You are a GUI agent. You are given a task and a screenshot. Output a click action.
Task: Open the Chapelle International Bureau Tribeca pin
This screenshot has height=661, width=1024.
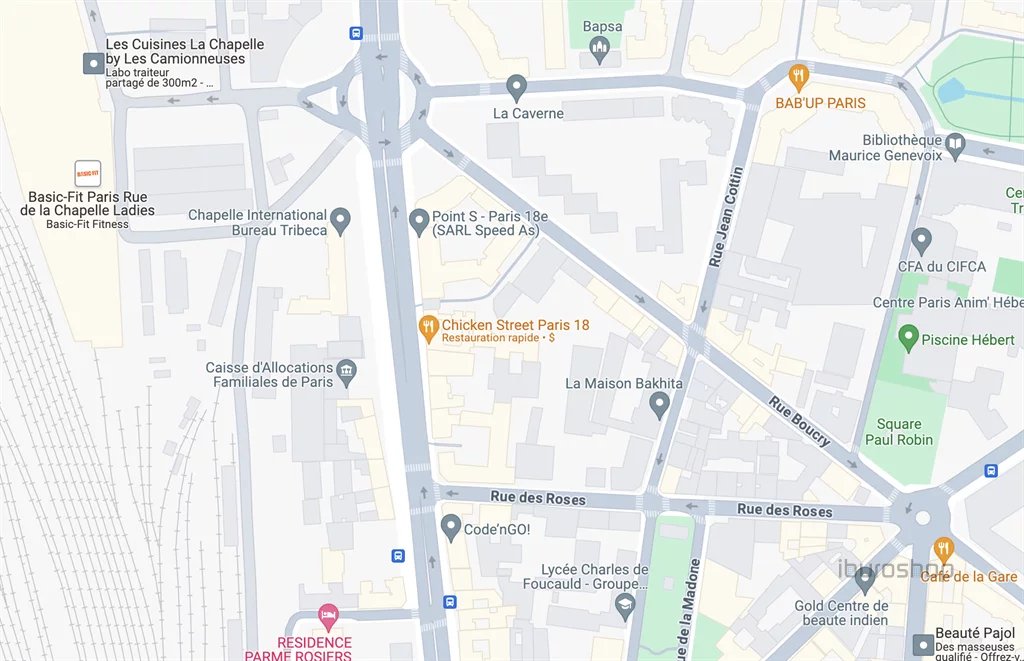coord(340,221)
